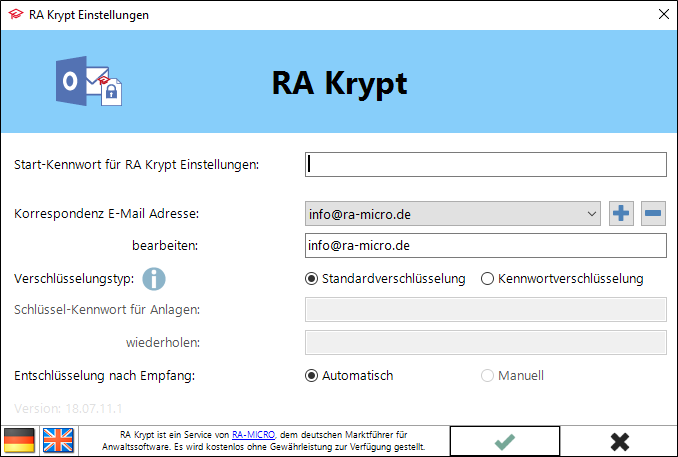Image resolution: width=678 pixels, height=457 pixels.
Task: Confirm settings with the green checkmark
Action: [506, 441]
